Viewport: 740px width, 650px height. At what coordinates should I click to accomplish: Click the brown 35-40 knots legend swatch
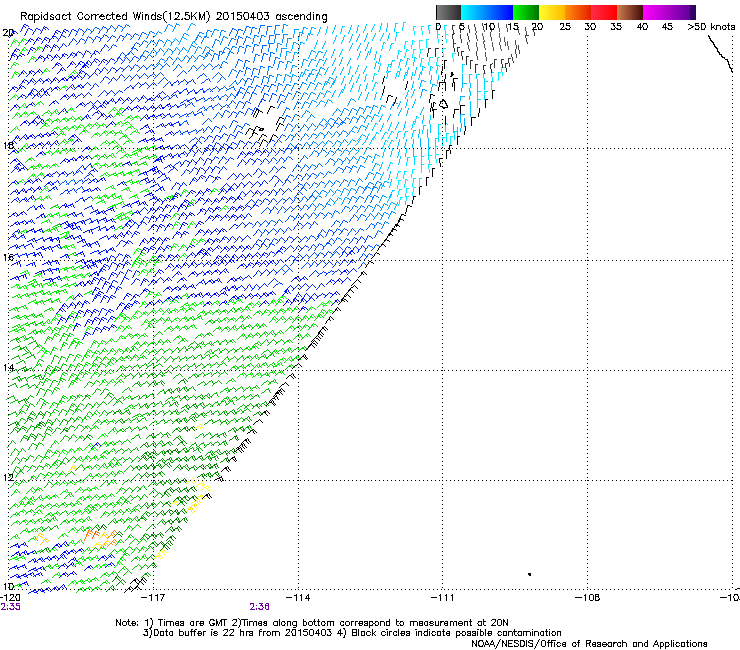[630, 12]
